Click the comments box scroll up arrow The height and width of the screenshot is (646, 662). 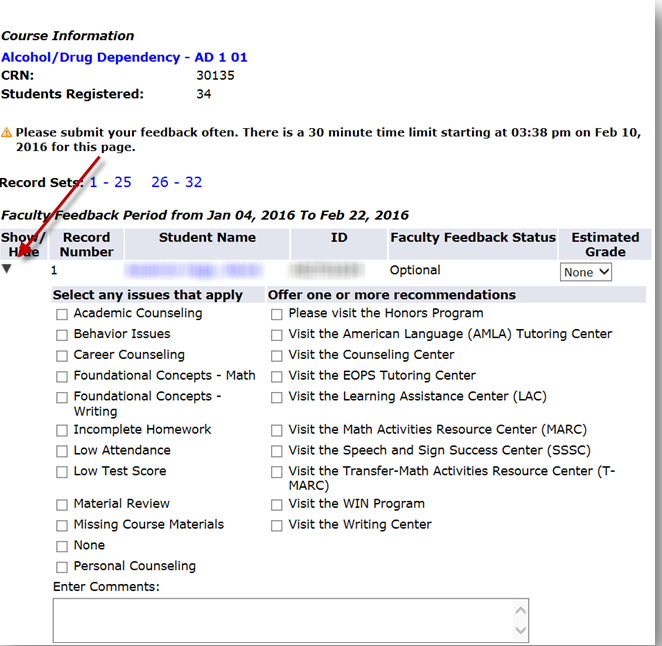521,610
